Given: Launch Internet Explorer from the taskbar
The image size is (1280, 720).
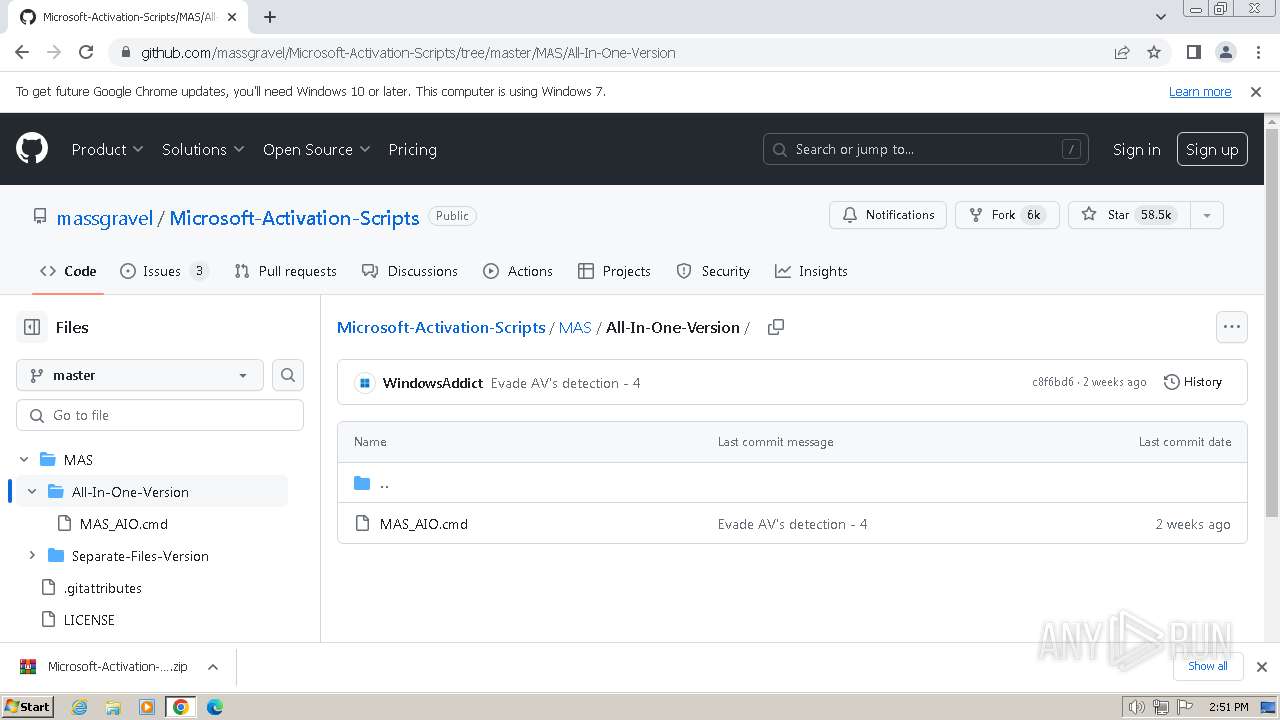Looking at the screenshot, I should coord(80,707).
